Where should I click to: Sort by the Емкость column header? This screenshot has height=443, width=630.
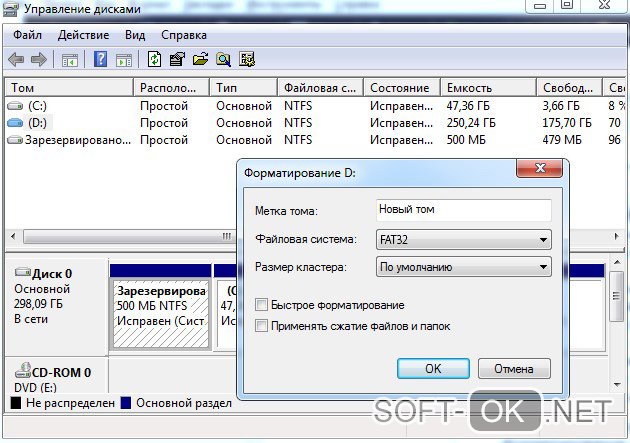(x=489, y=88)
